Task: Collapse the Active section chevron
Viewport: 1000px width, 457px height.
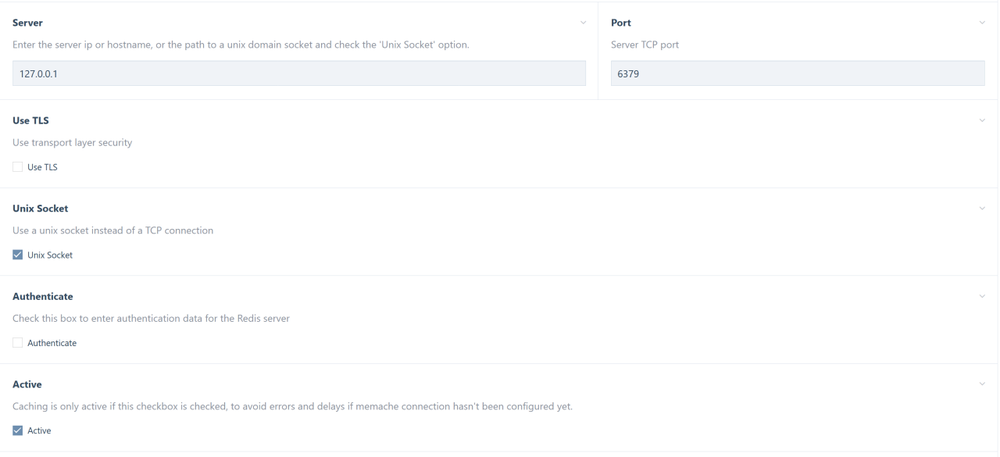Action: click(x=982, y=384)
